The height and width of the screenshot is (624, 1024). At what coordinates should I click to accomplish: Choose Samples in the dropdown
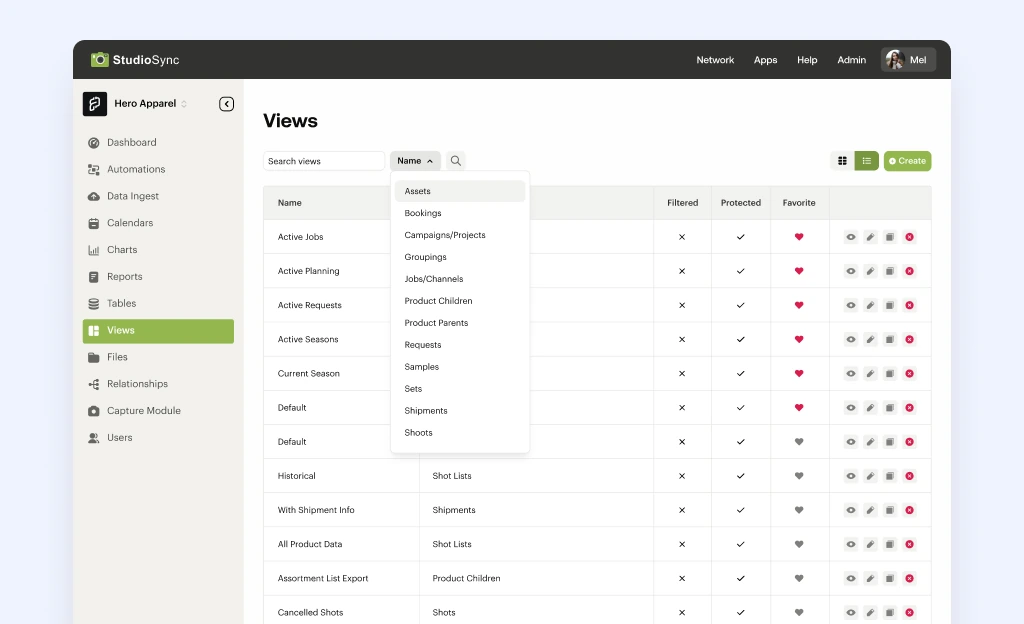tap(460, 367)
